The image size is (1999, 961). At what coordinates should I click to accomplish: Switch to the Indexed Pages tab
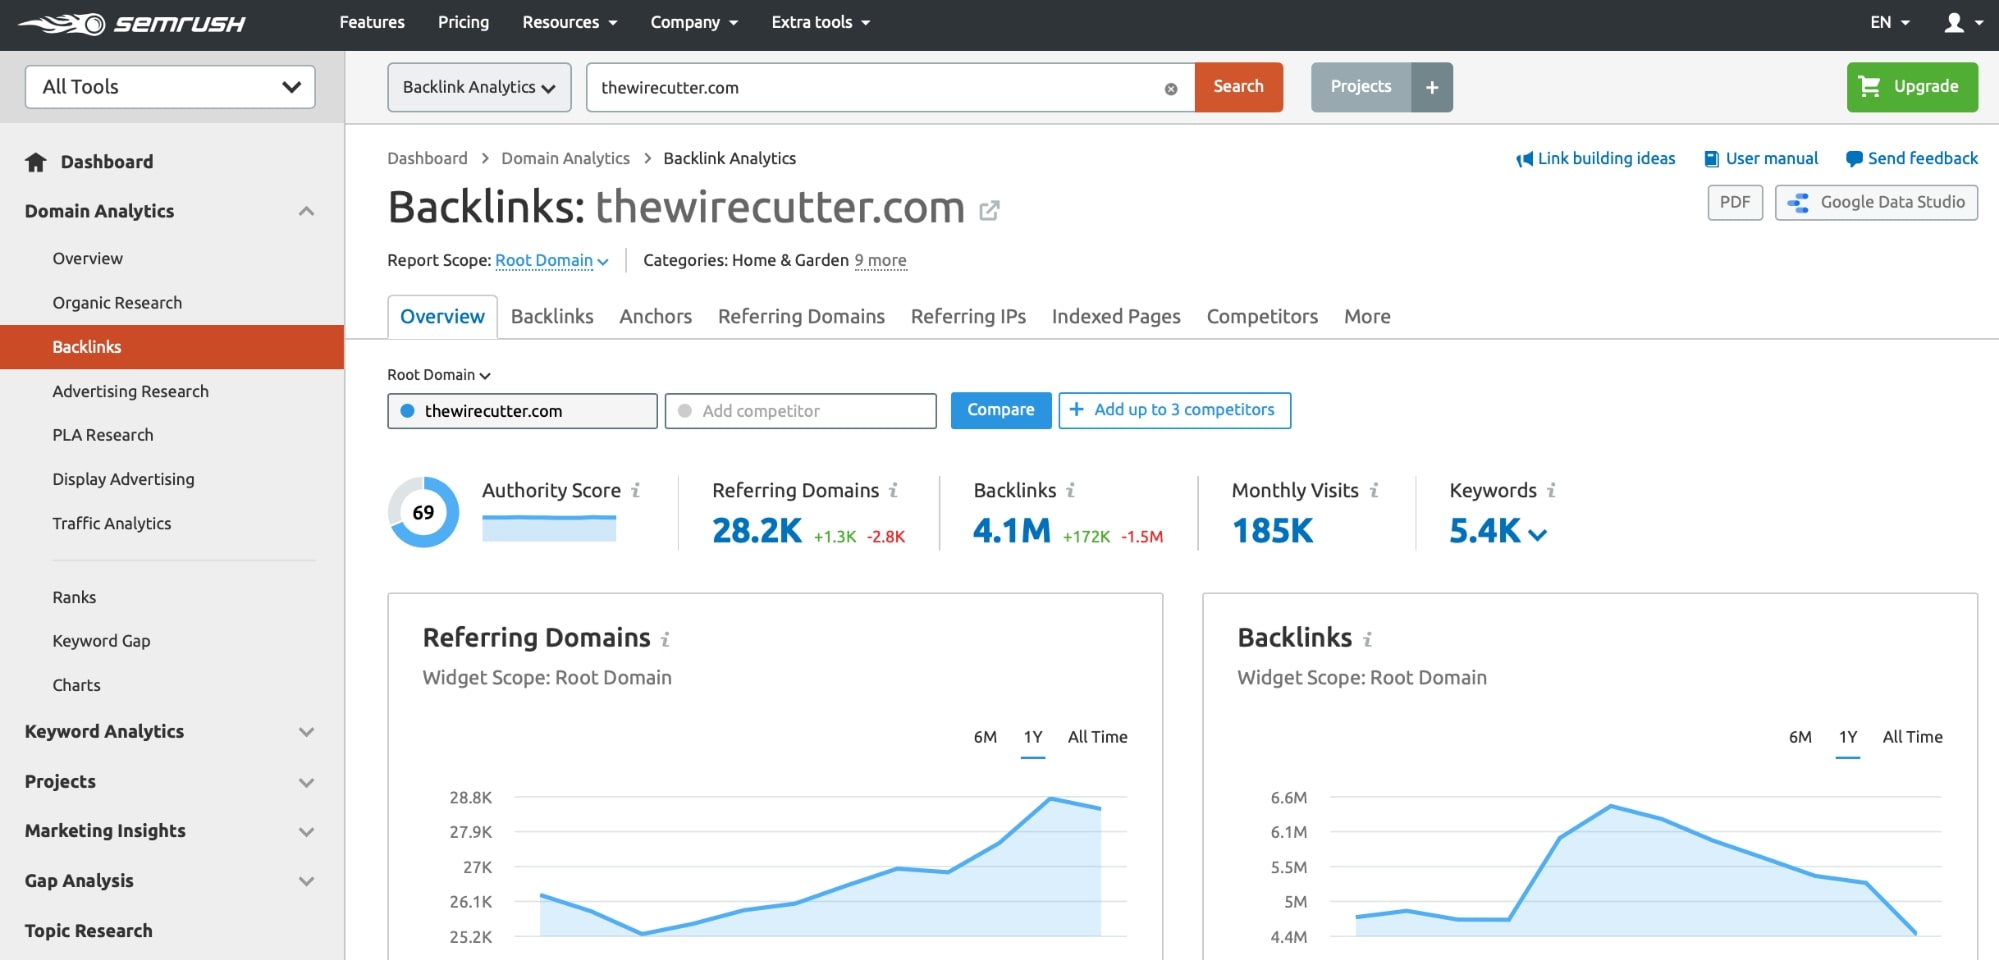1116,317
